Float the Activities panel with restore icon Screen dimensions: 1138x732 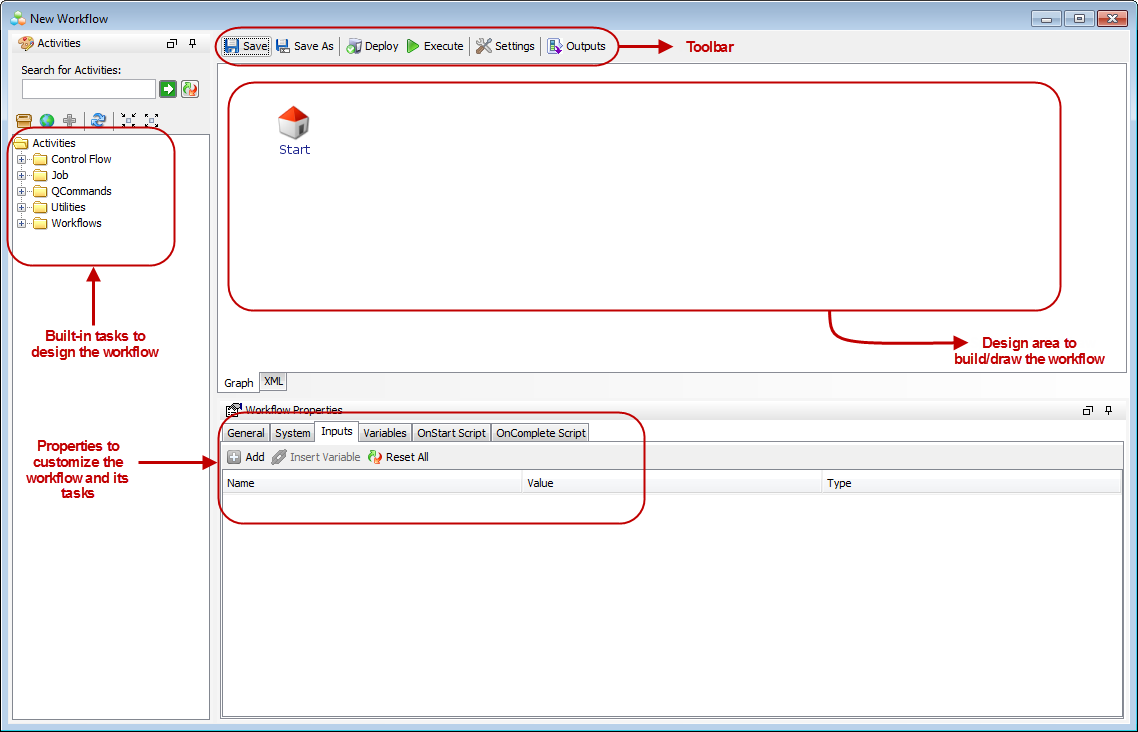172,44
